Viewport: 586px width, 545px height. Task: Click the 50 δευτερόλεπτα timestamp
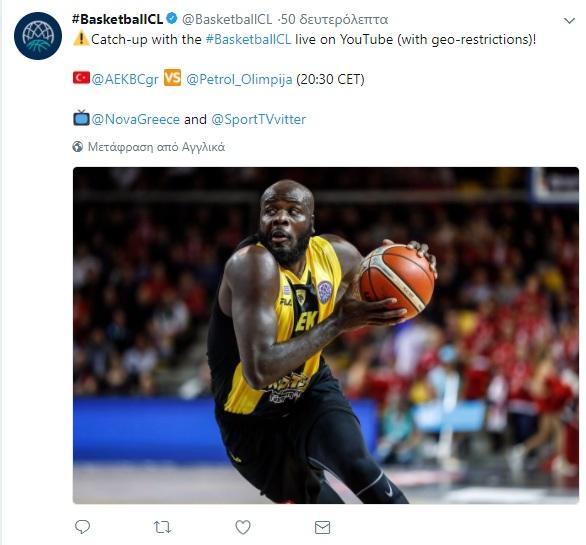tap(334, 19)
